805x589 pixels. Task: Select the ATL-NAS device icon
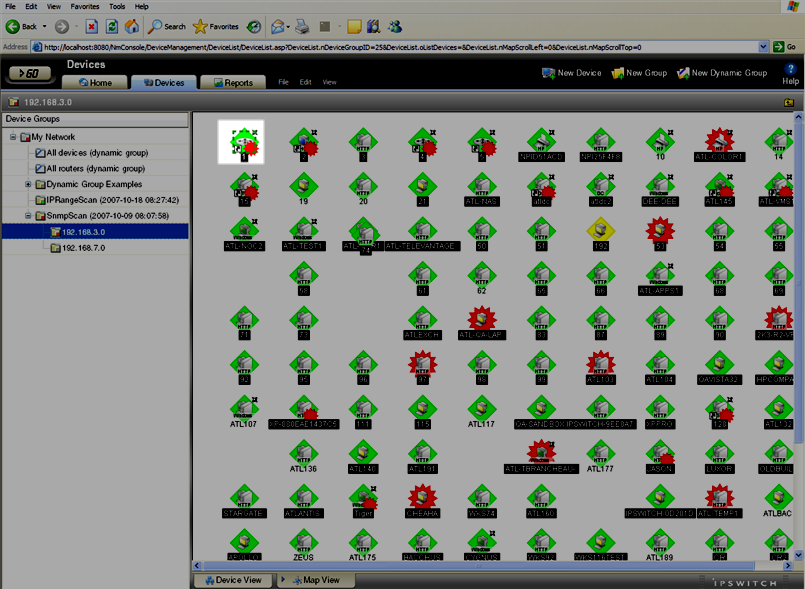[481, 186]
